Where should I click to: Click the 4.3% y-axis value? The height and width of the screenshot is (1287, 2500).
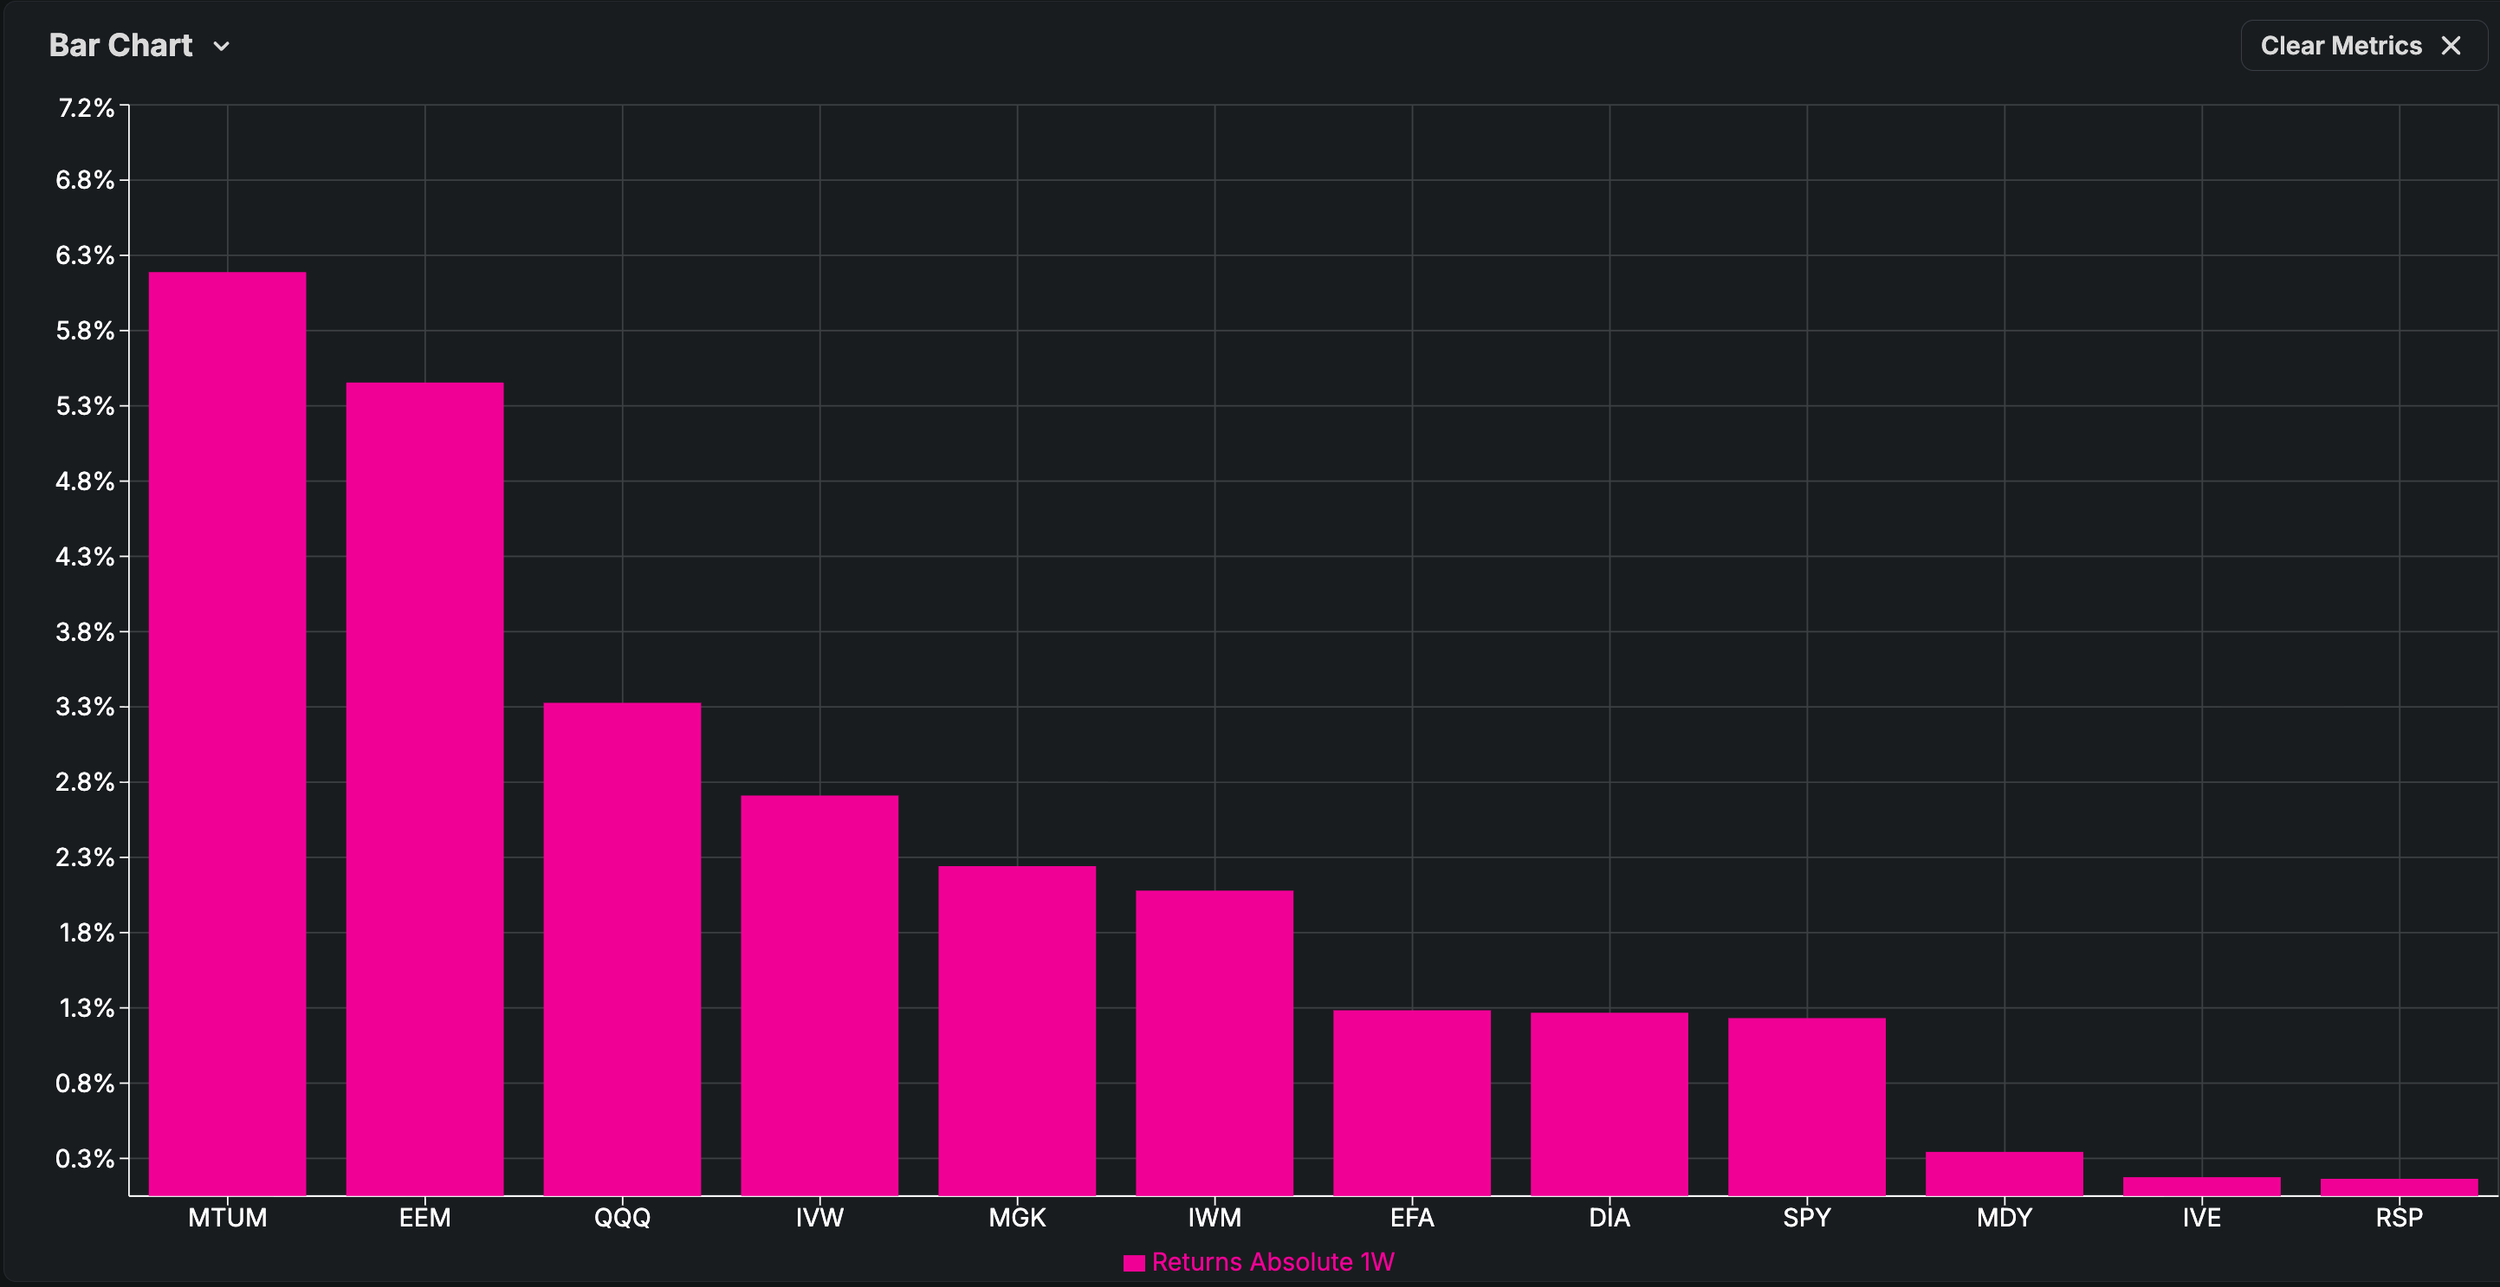point(85,556)
